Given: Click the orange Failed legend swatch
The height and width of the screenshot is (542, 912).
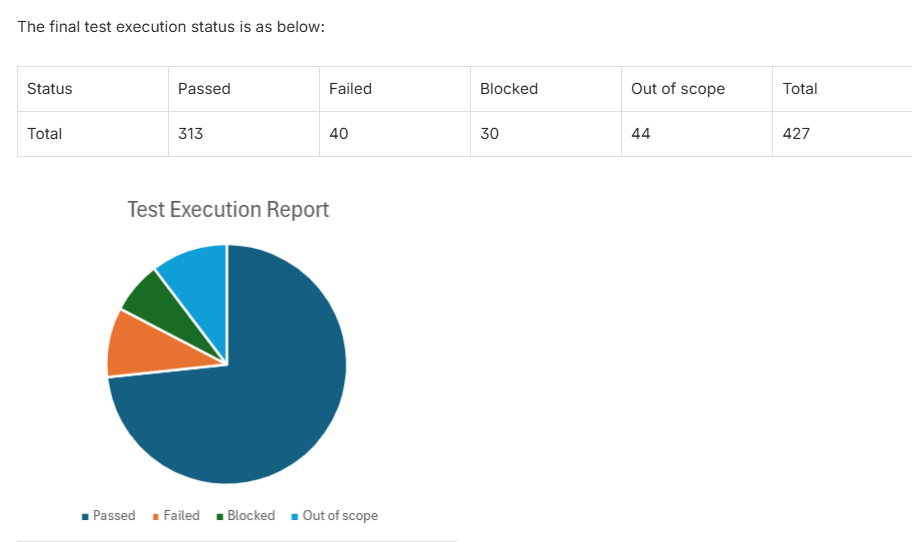Looking at the screenshot, I should [x=156, y=517].
